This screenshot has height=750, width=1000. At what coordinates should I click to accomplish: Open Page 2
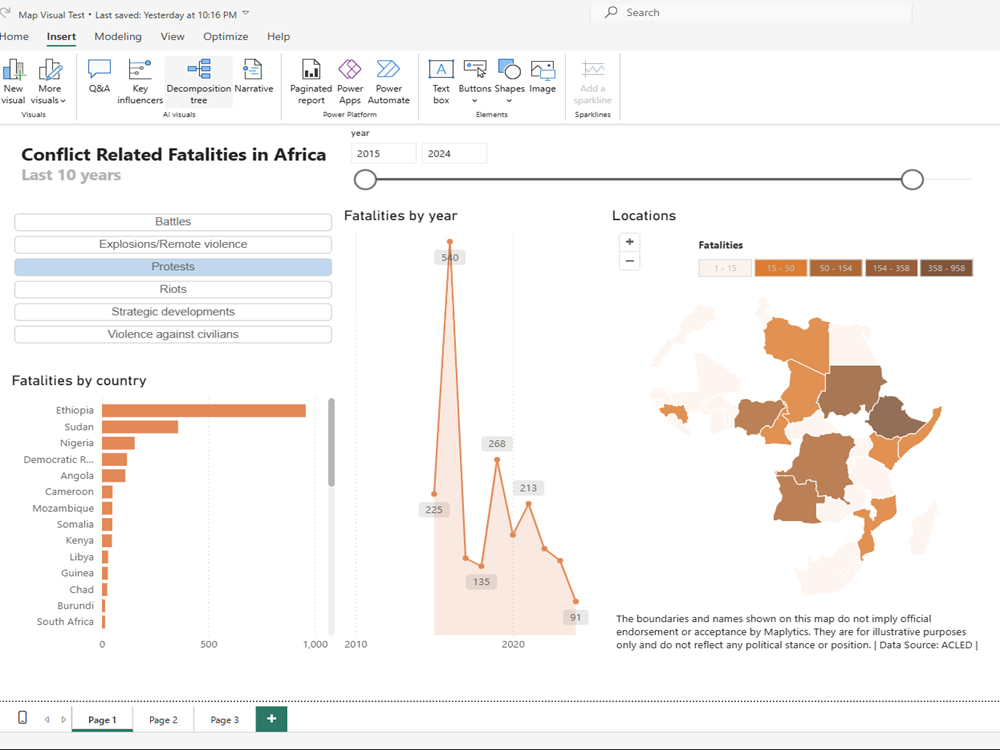coord(163,718)
